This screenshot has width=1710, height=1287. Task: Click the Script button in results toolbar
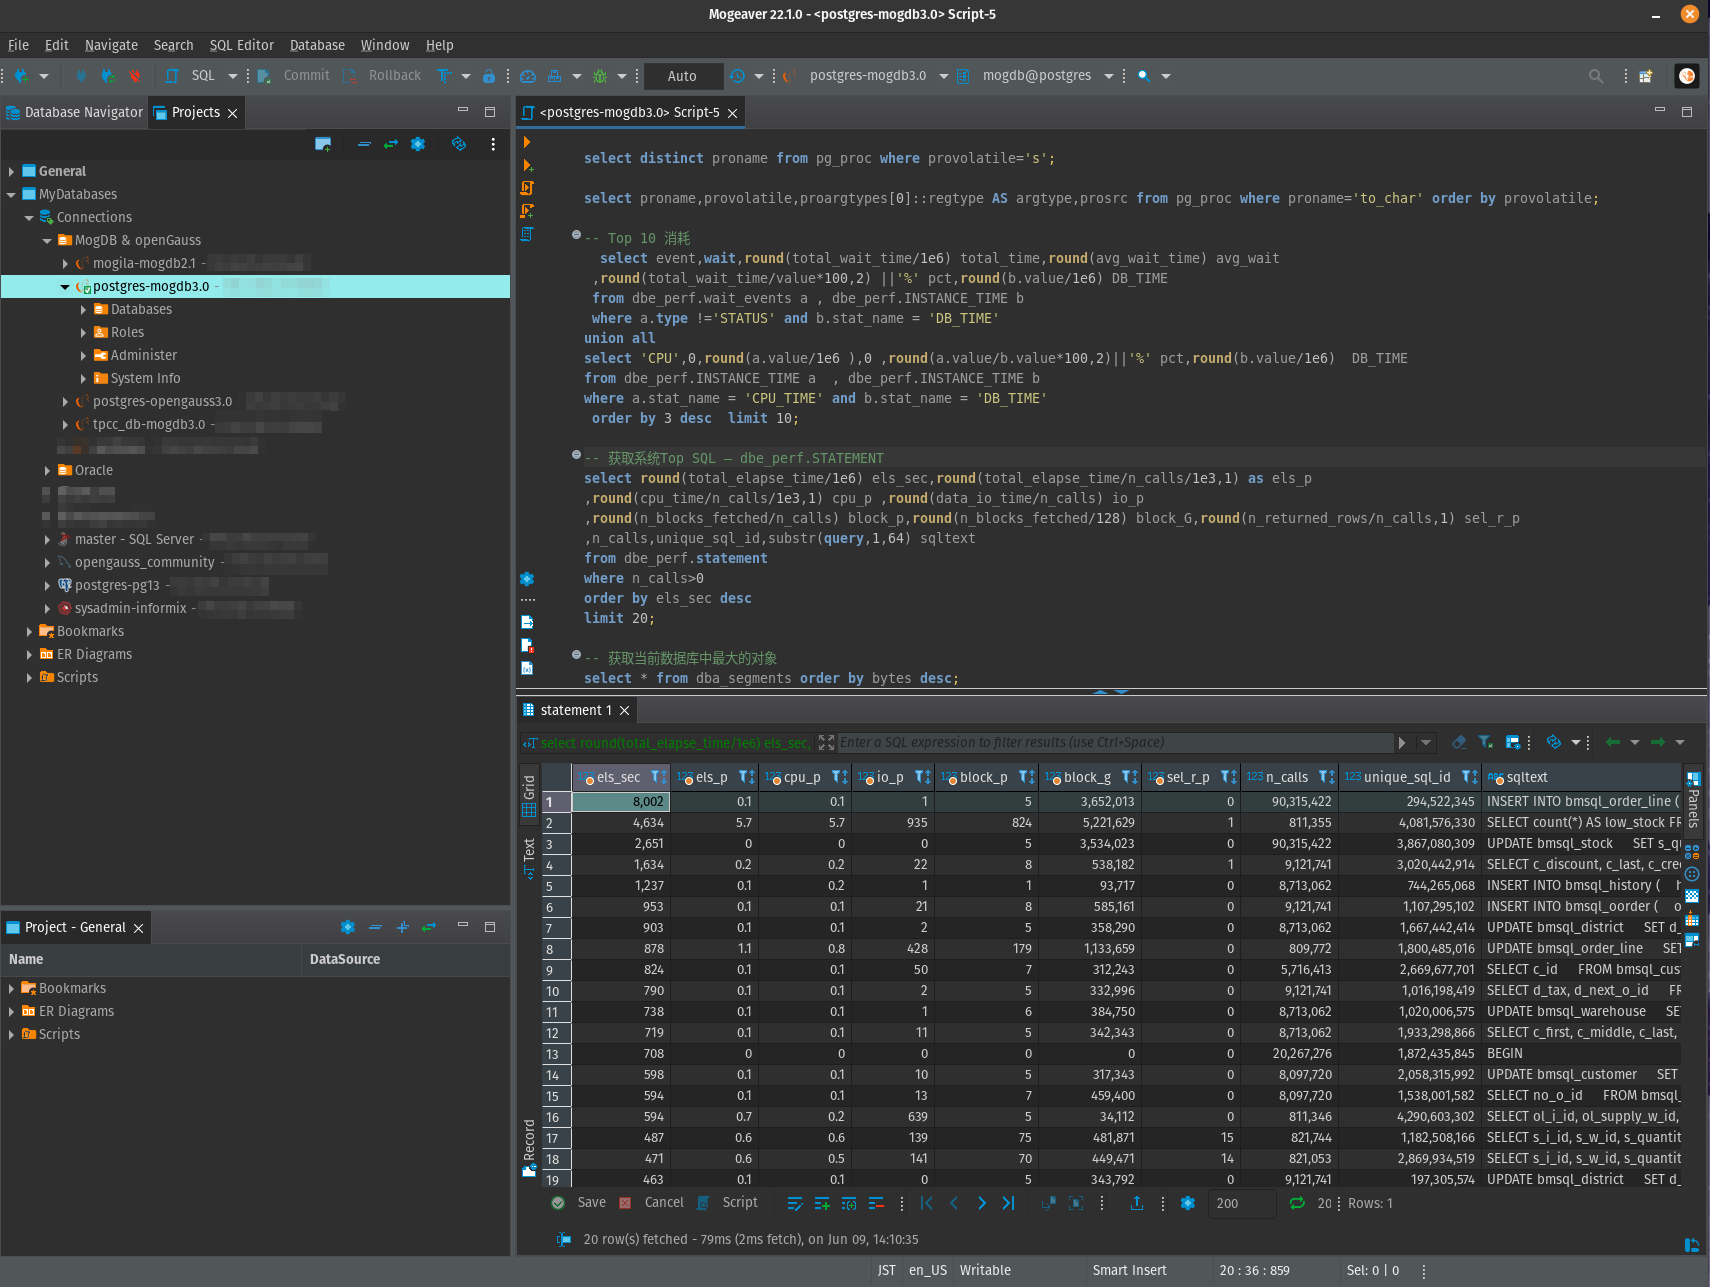coord(728,1203)
